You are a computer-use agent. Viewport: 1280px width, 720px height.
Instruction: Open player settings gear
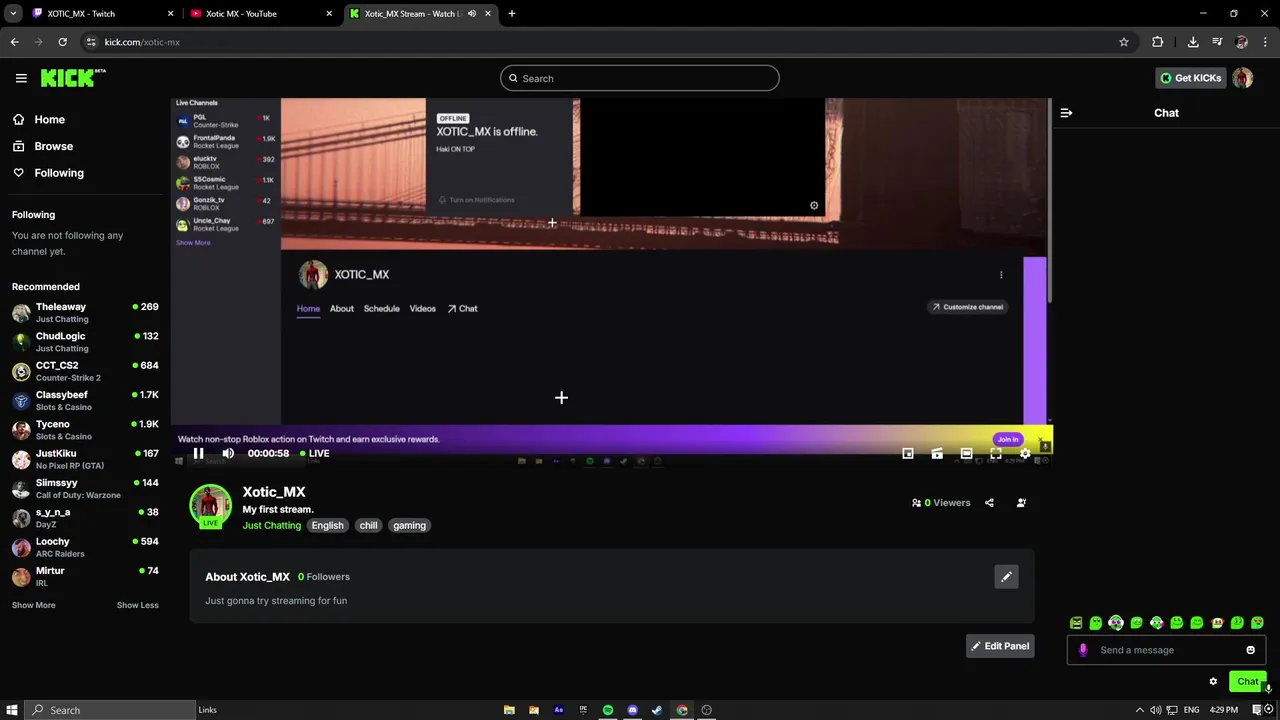point(1025,453)
